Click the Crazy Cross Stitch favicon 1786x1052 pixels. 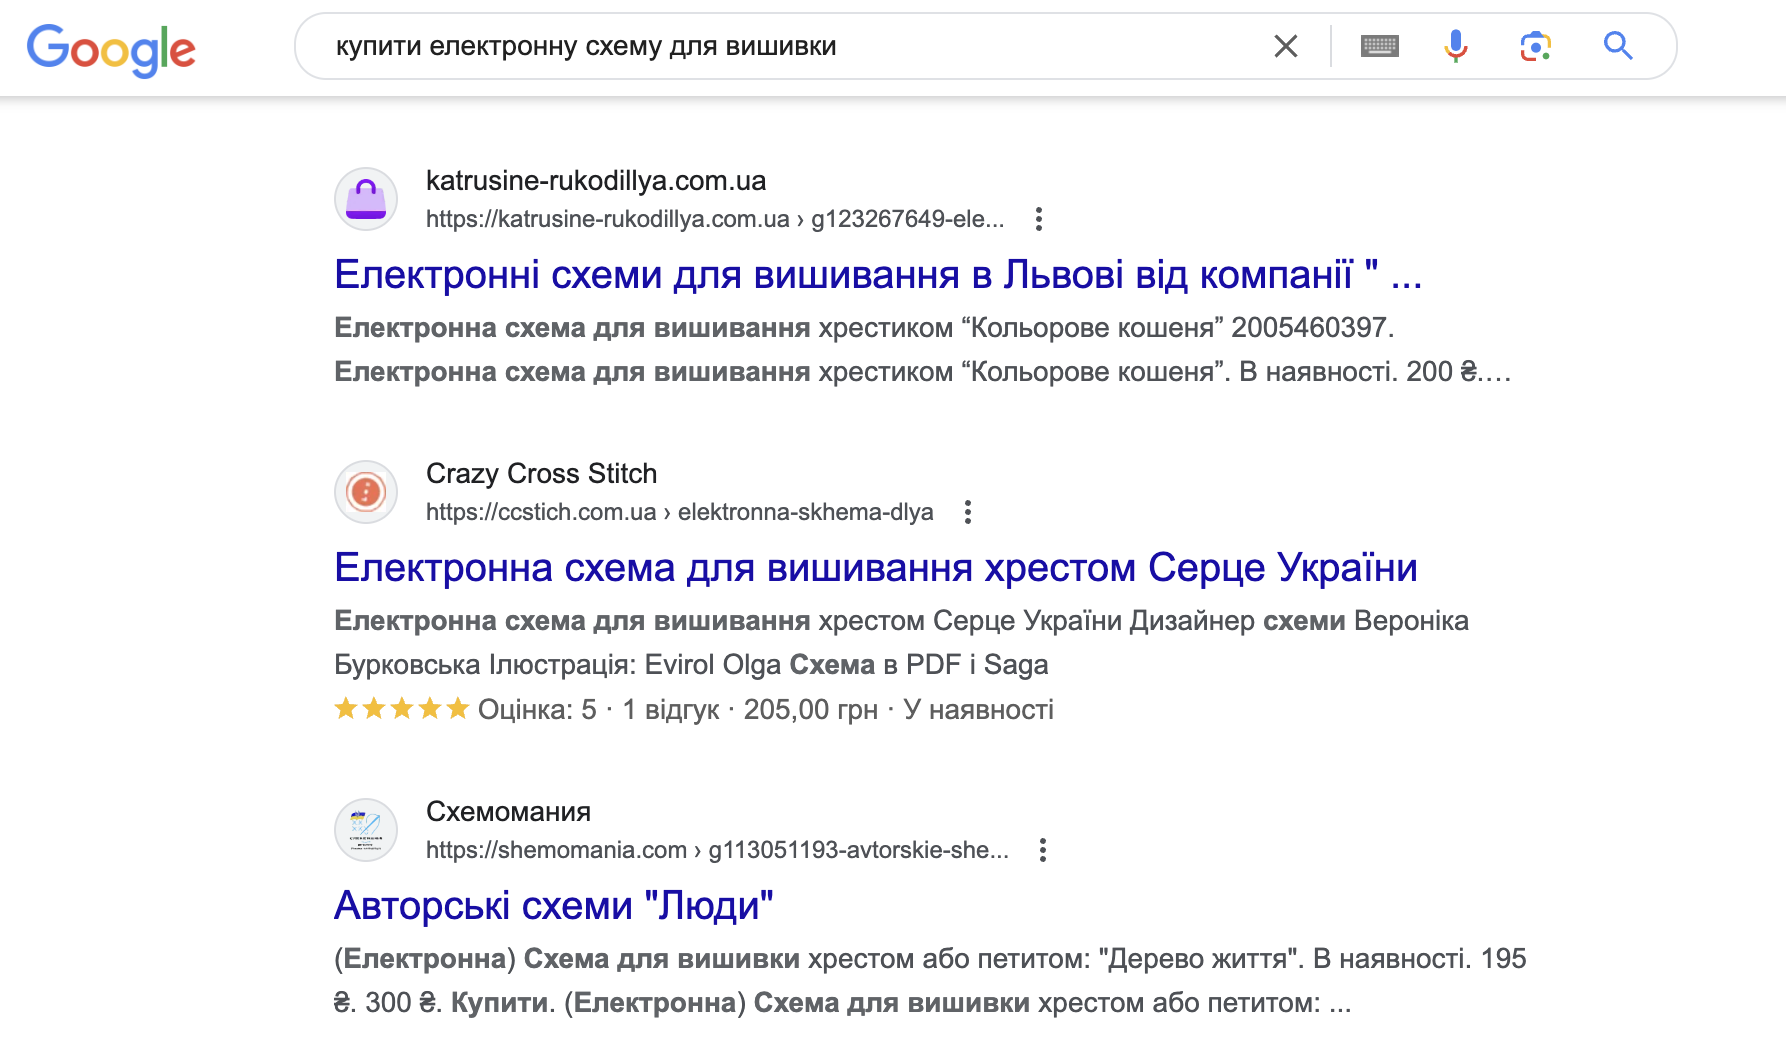(x=366, y=492)
